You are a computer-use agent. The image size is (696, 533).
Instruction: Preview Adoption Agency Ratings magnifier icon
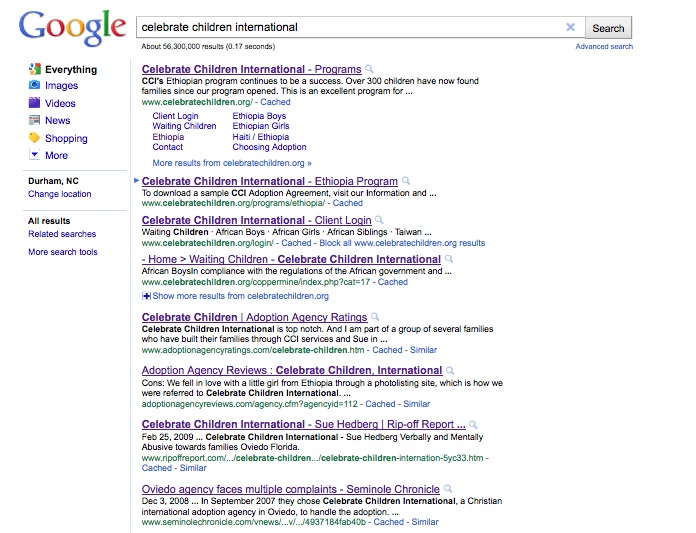[x=375, y=317]
